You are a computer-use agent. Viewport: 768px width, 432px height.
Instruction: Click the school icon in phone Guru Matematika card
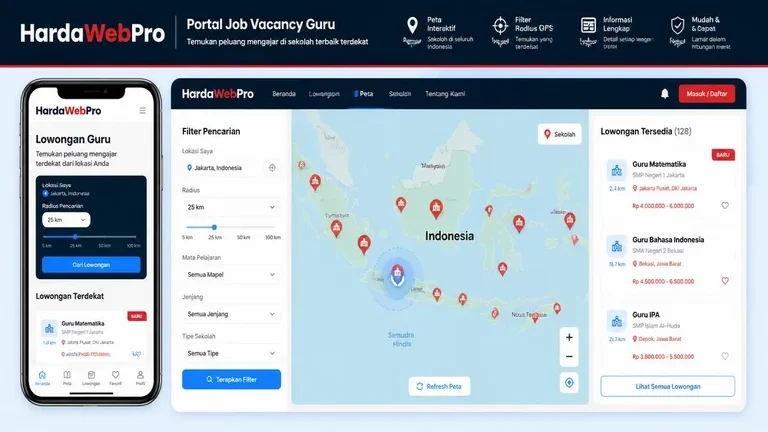49,329
